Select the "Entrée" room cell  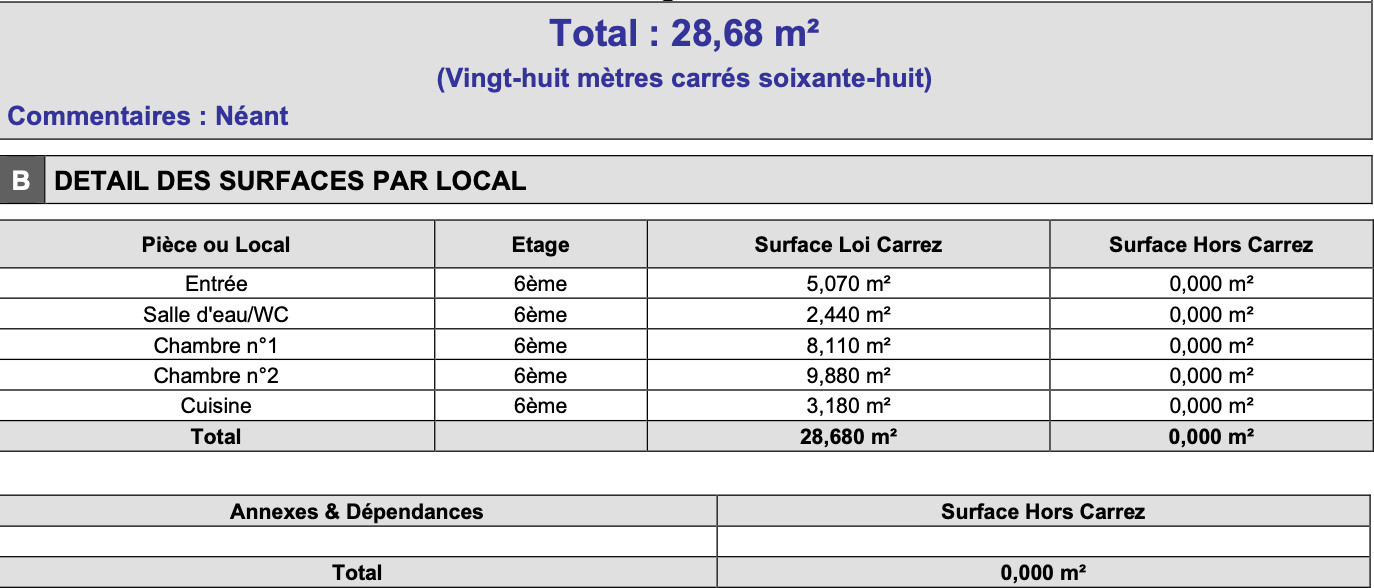click(x=216, y=284)
